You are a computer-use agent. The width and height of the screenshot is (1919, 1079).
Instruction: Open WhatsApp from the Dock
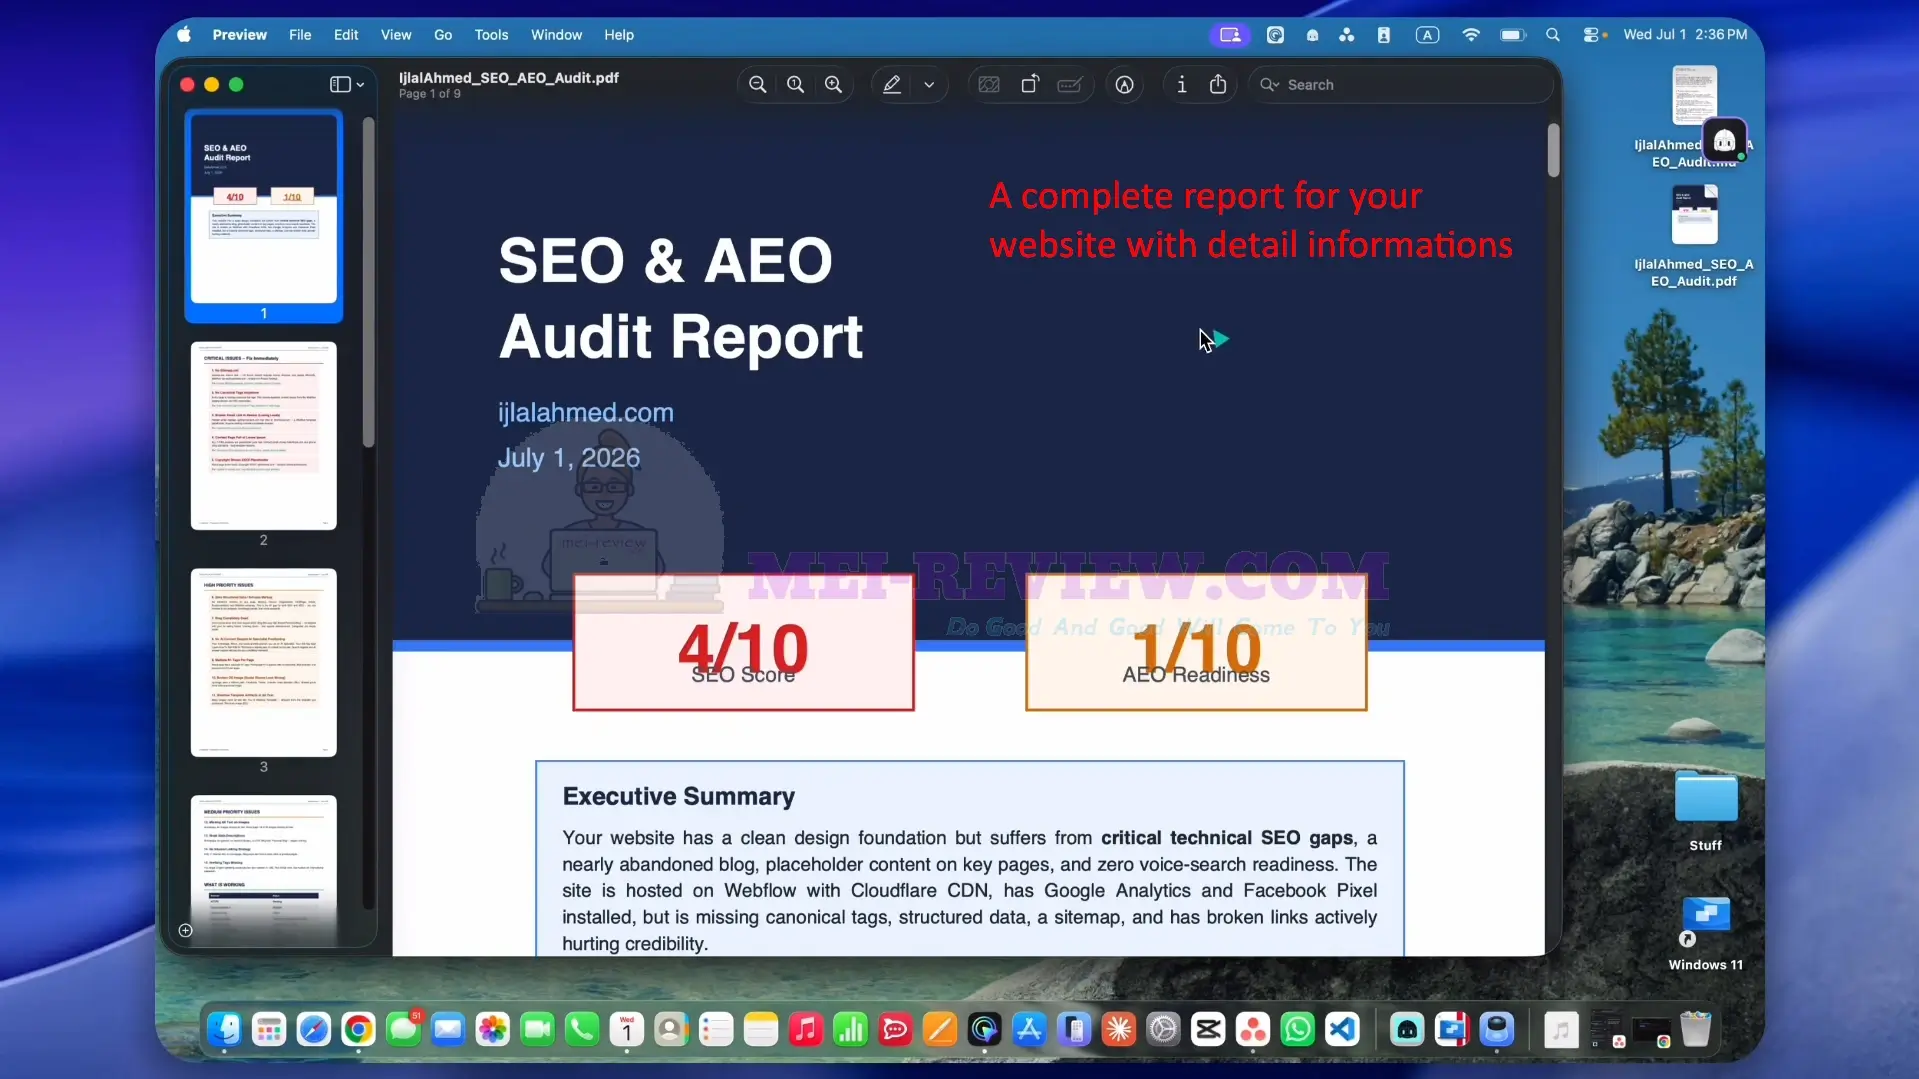click(x=1298, y=1029)
